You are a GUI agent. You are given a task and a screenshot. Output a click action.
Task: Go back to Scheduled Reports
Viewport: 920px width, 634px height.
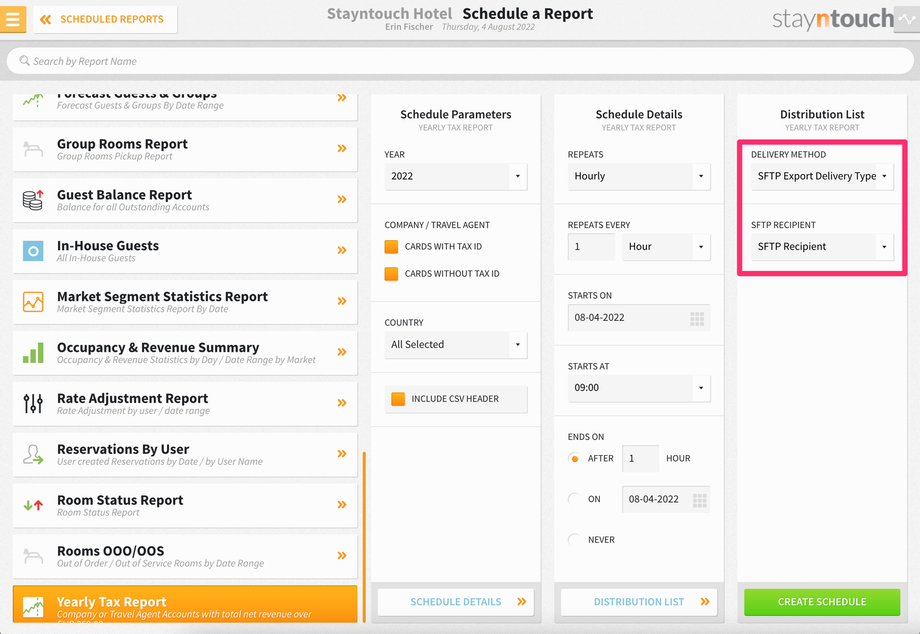tap(105, 19)
